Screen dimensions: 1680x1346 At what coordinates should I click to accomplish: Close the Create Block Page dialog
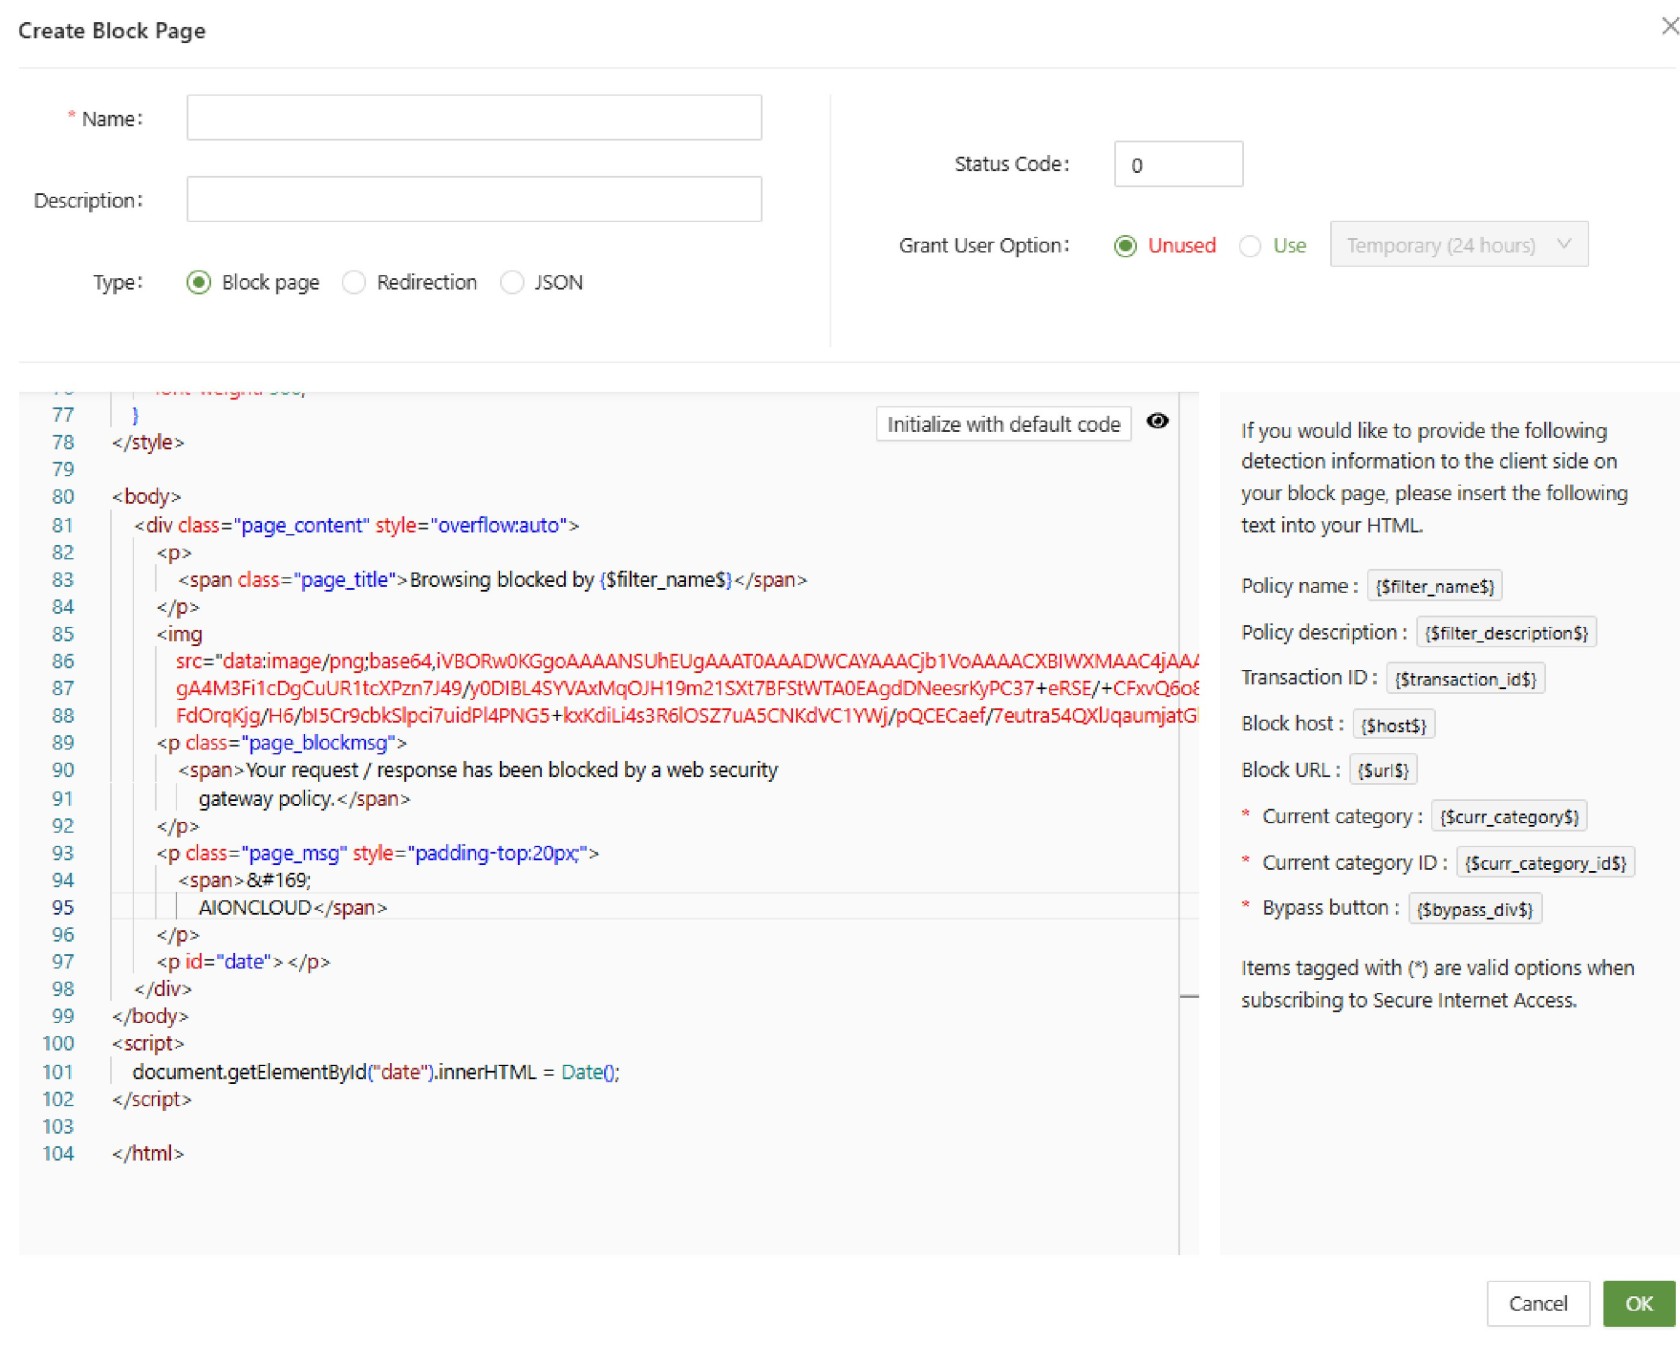click(1668, 27)
